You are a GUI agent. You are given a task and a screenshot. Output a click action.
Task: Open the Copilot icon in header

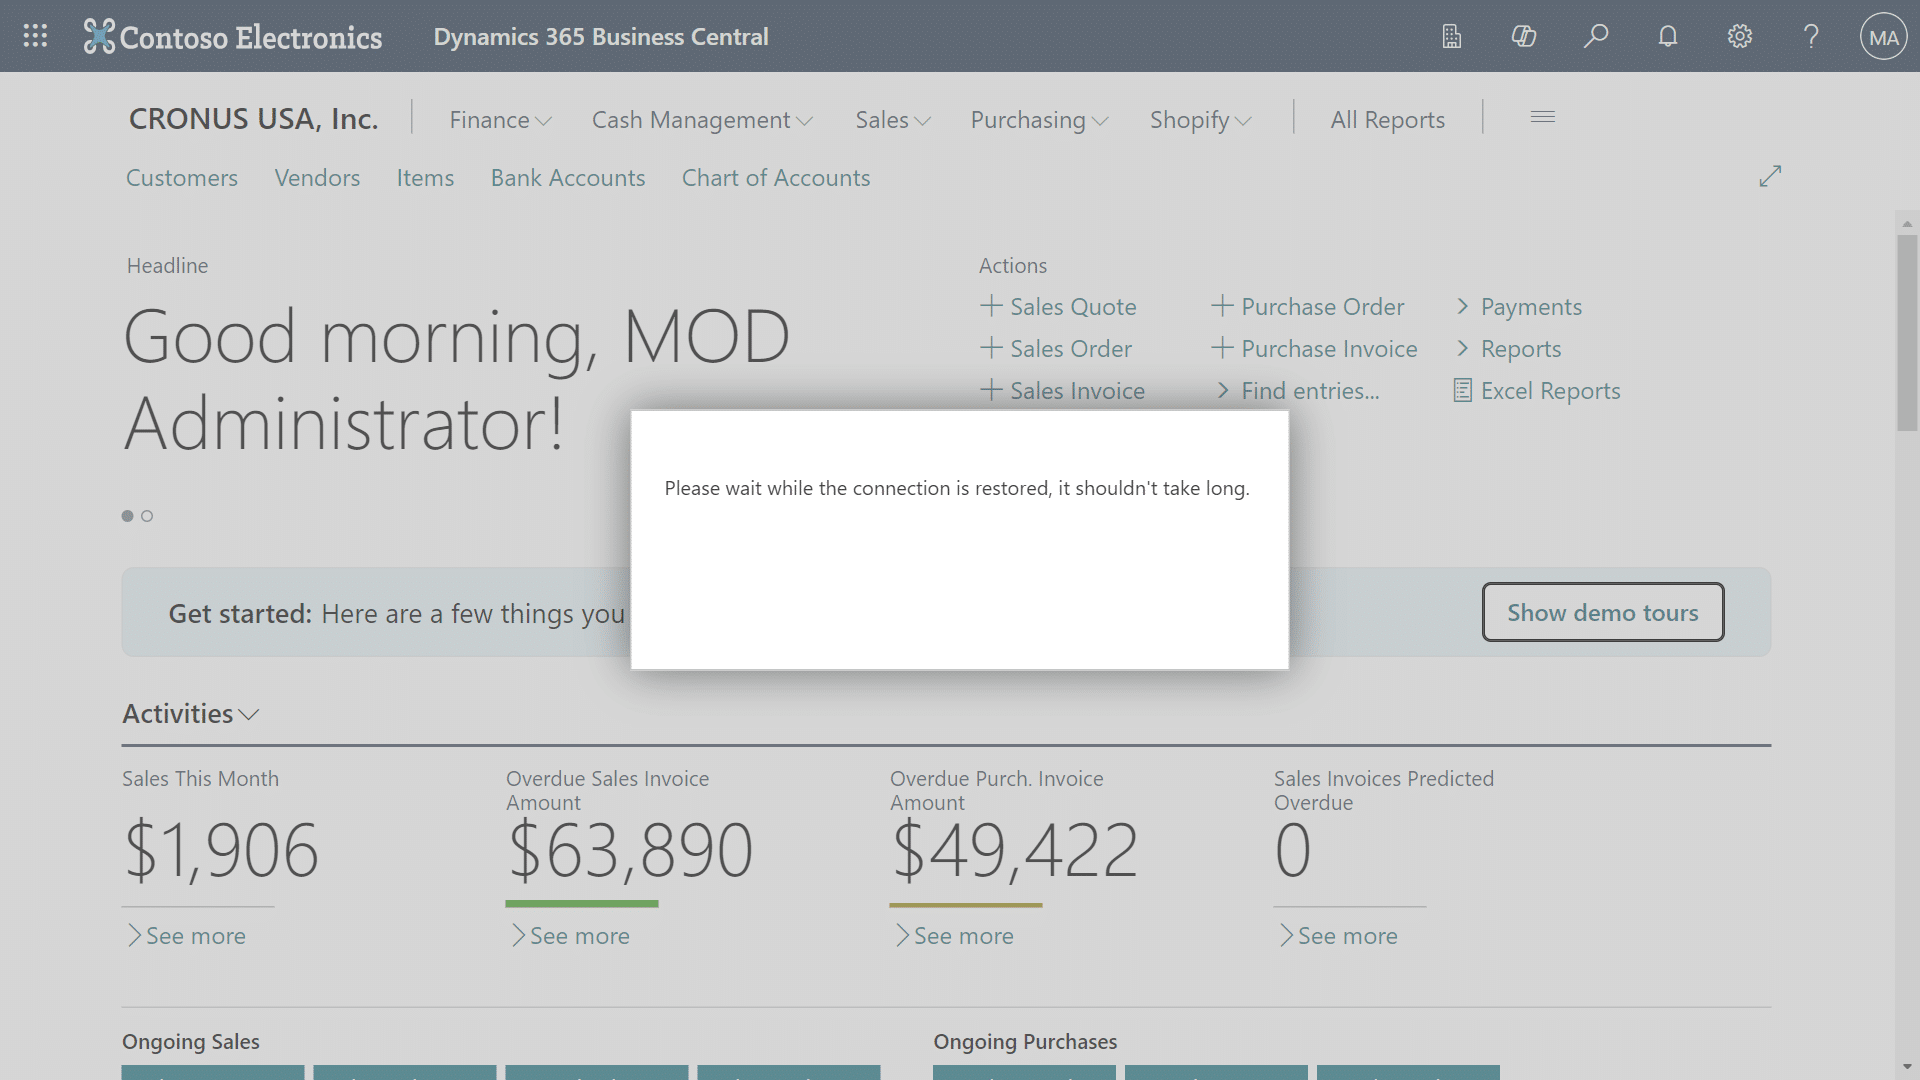pos(1524,37)
